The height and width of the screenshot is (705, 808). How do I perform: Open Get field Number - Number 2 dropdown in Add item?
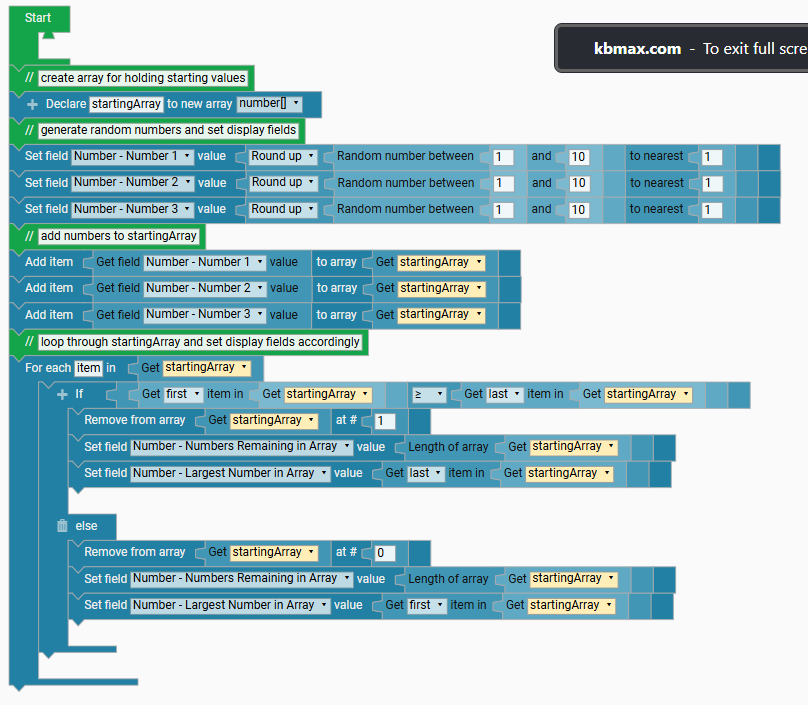pyautogui.click(x=206, y=288)
